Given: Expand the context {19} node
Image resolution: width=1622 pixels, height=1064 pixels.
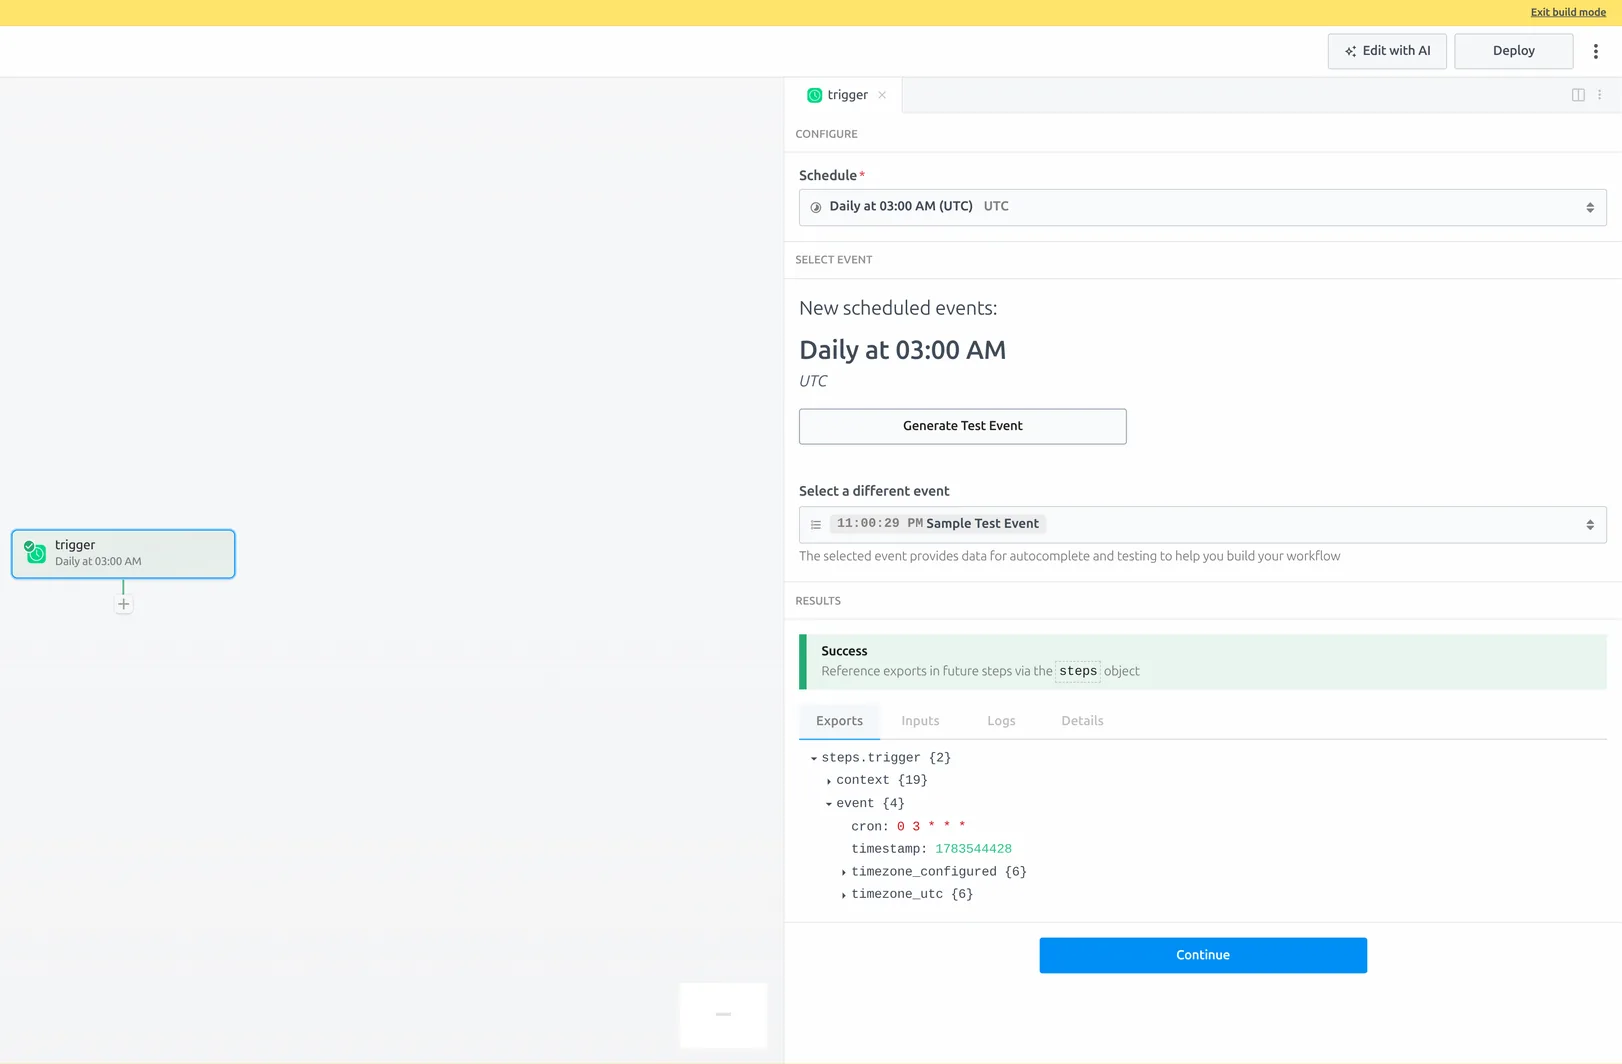Looking at the screenshot, I should point(829,781).
